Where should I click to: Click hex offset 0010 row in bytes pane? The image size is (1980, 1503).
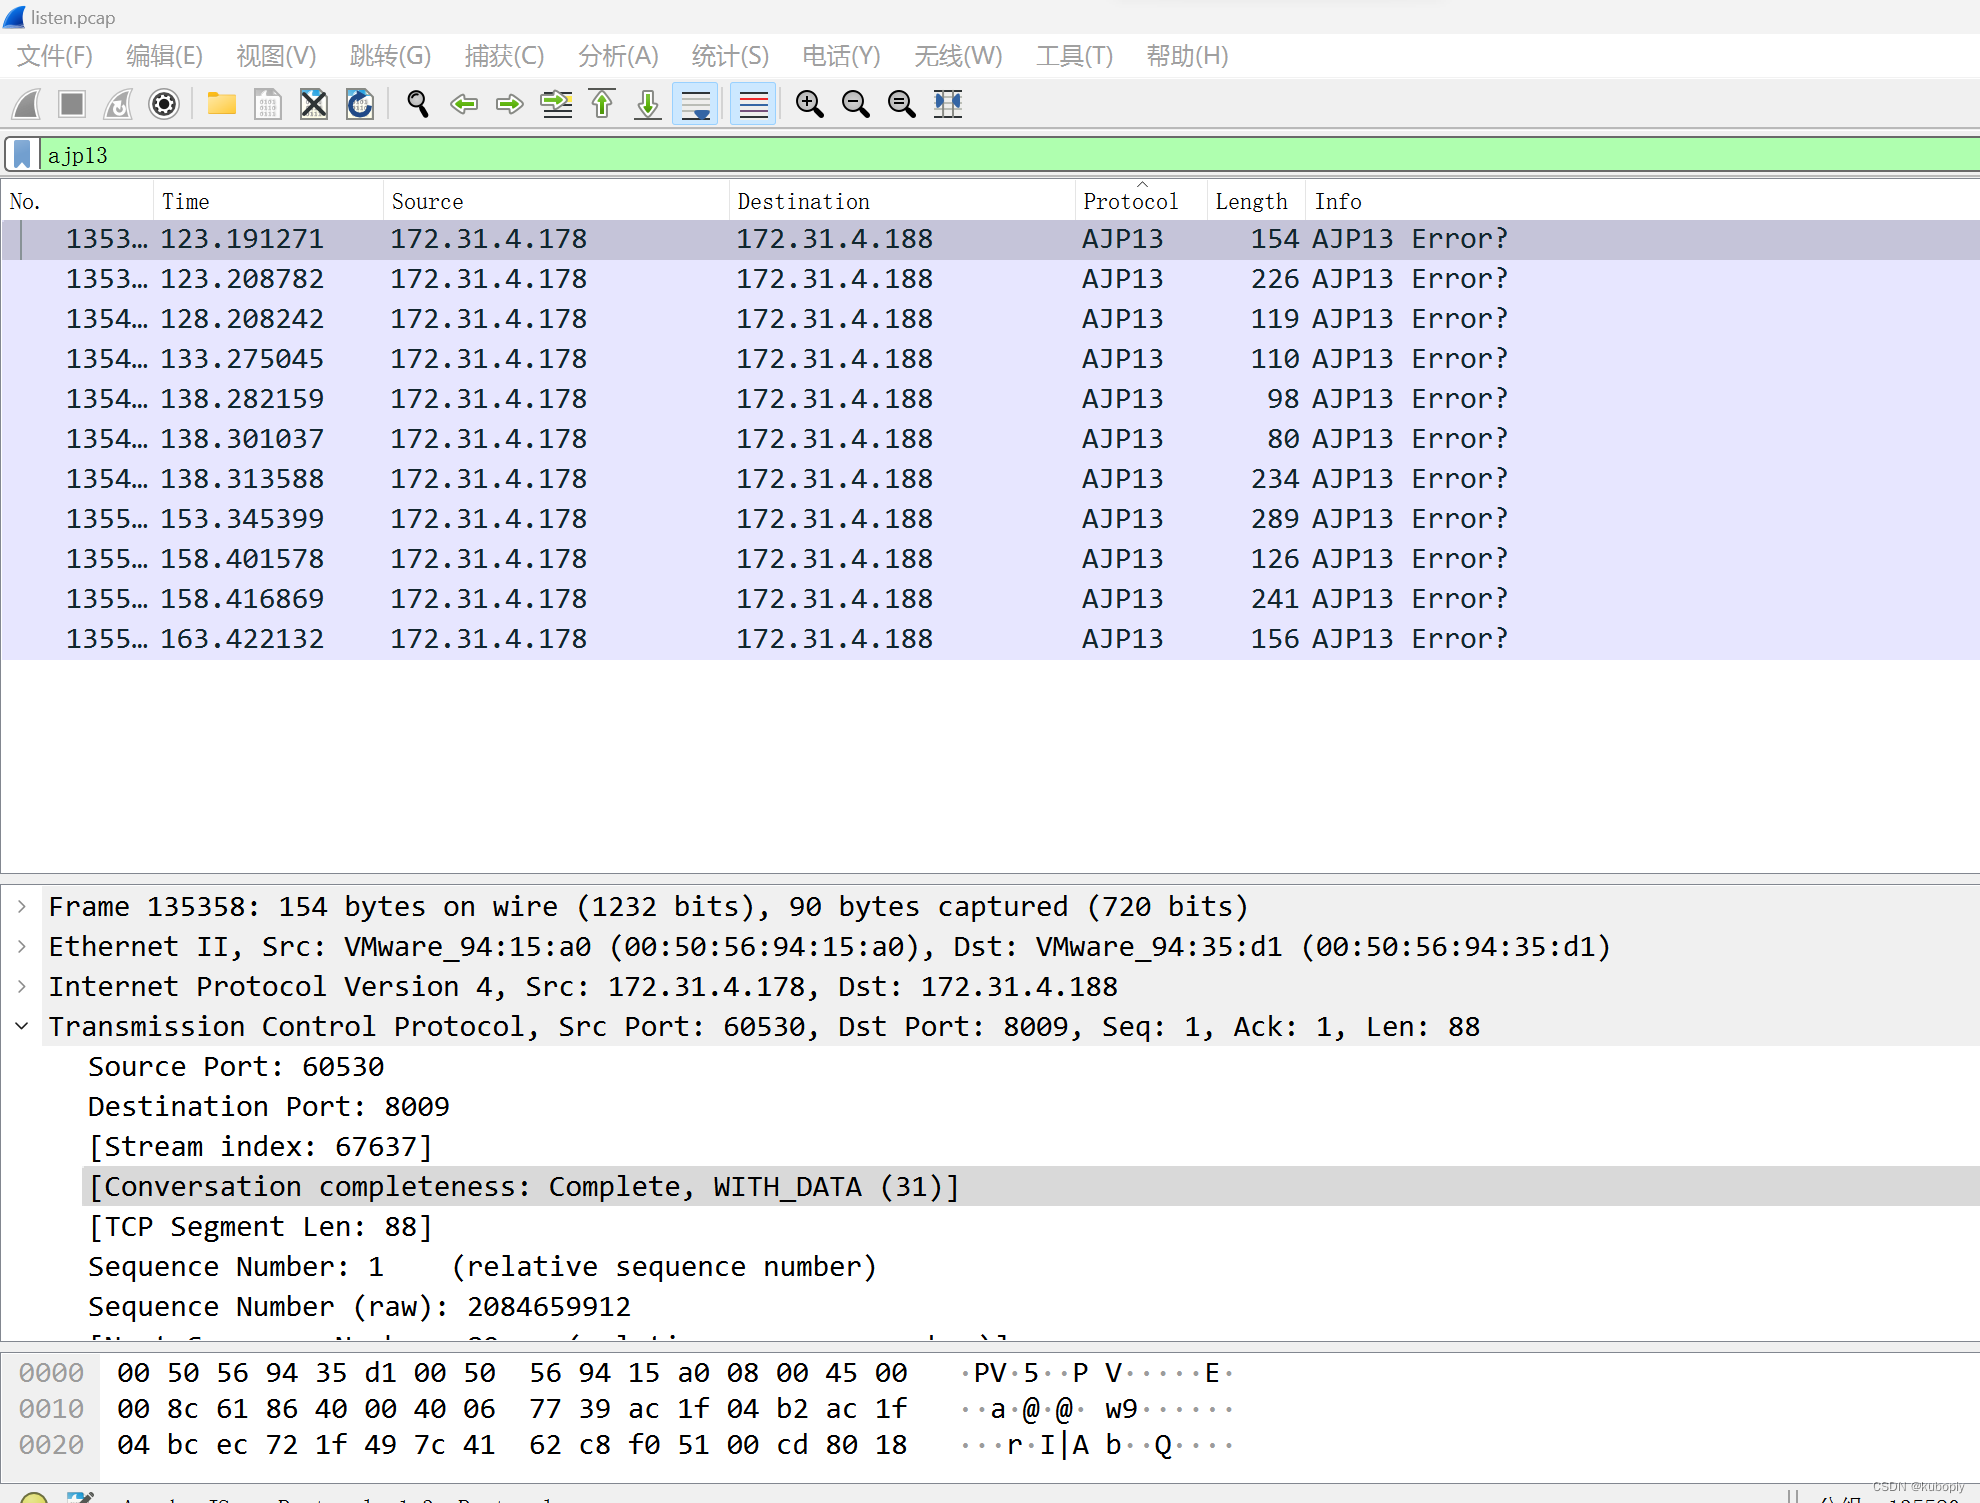point(52,1409)
